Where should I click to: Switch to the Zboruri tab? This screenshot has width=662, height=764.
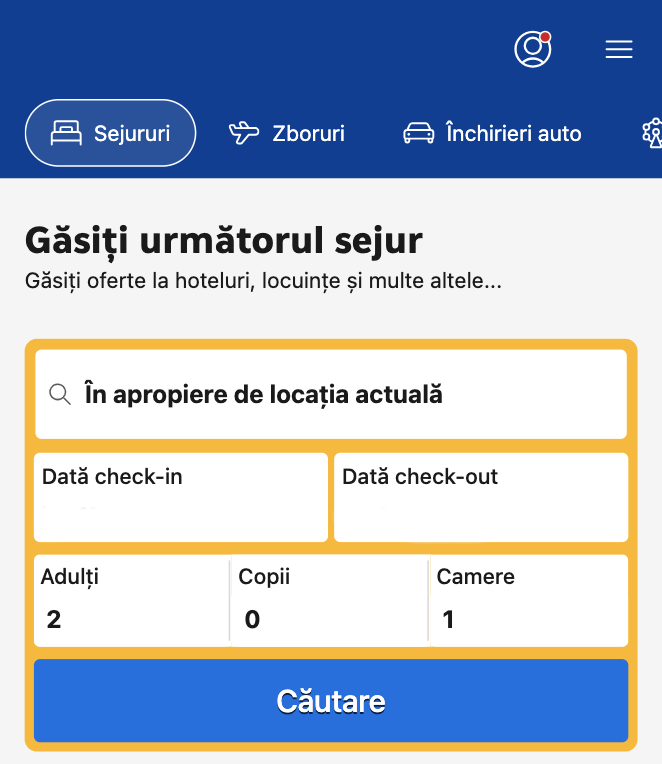tap(287, 133)
